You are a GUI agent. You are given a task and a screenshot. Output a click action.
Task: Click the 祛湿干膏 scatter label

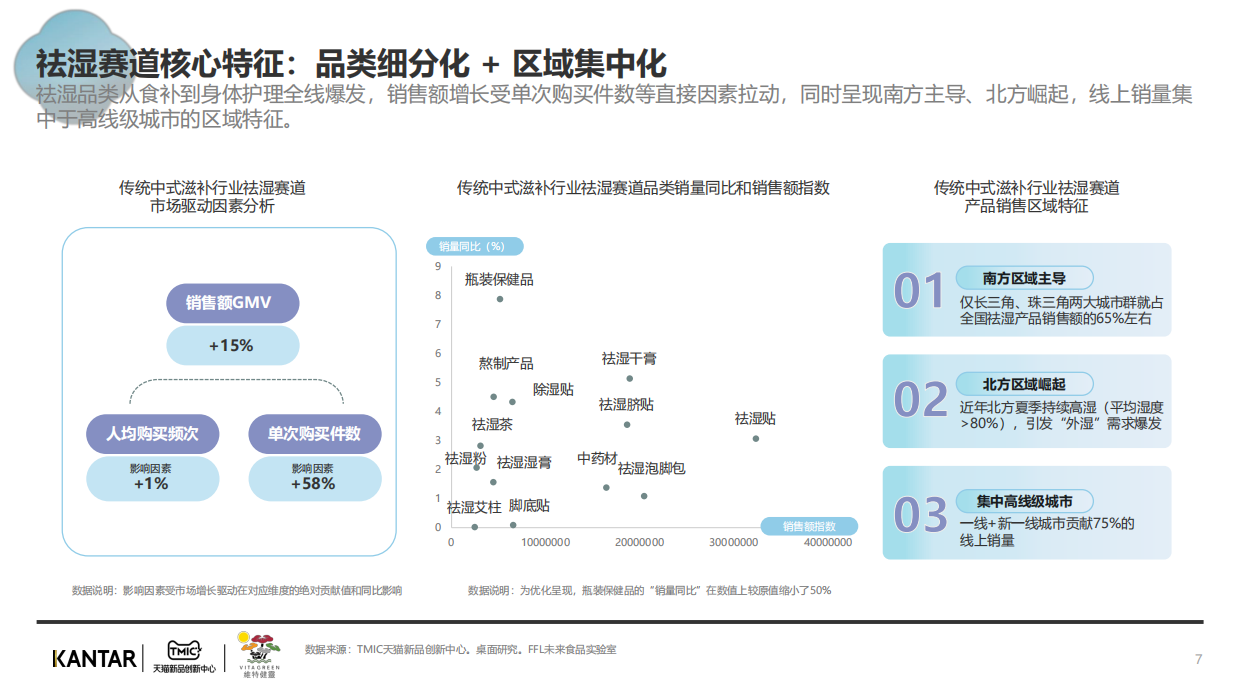pos(629,358)
